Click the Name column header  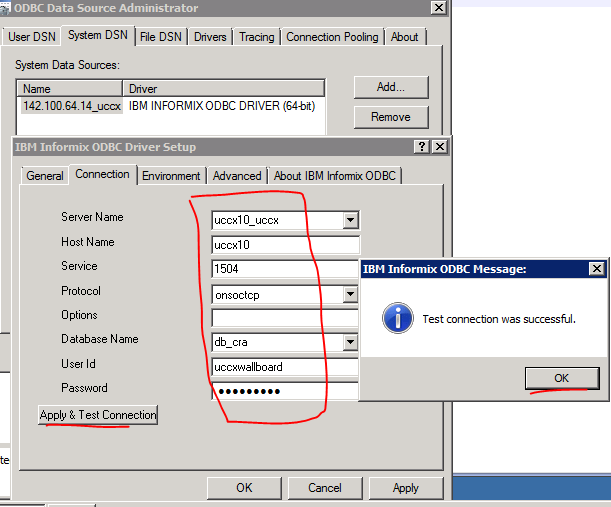[x=69, y=89]
